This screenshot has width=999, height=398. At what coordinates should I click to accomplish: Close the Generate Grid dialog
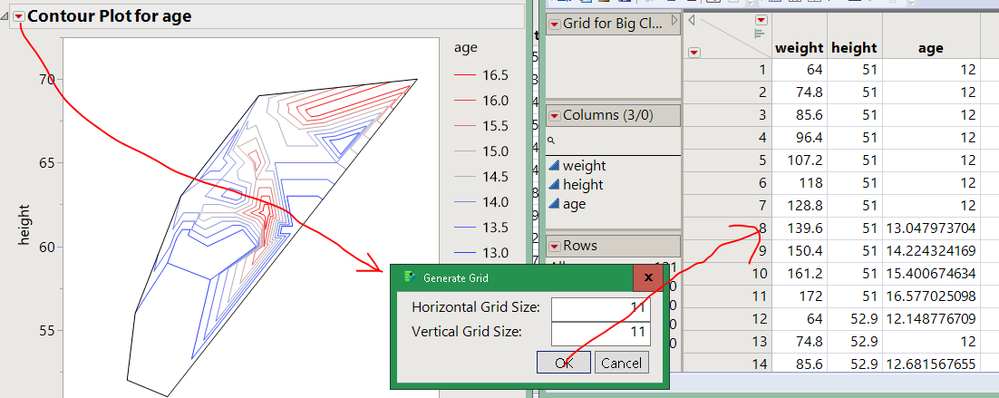click(x=649, y=278)
